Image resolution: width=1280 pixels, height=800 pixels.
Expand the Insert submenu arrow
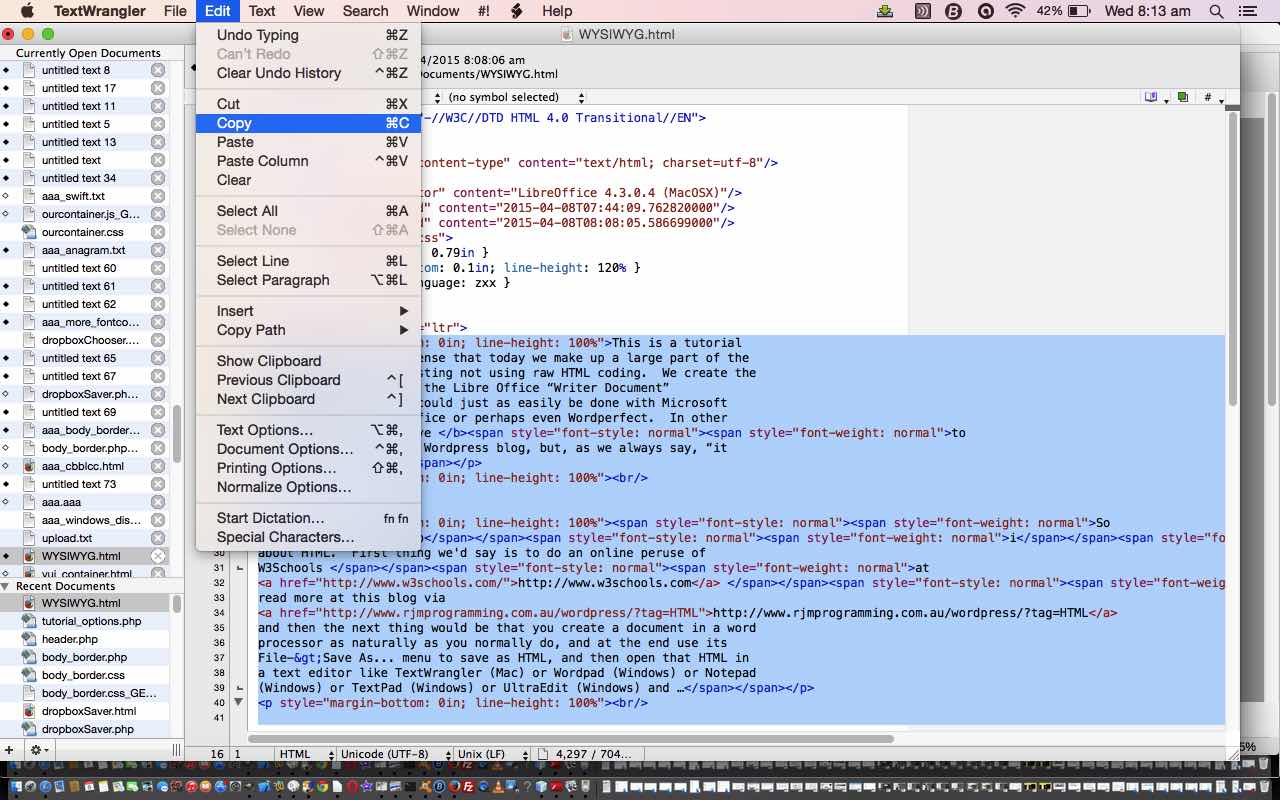click(404, 311)
